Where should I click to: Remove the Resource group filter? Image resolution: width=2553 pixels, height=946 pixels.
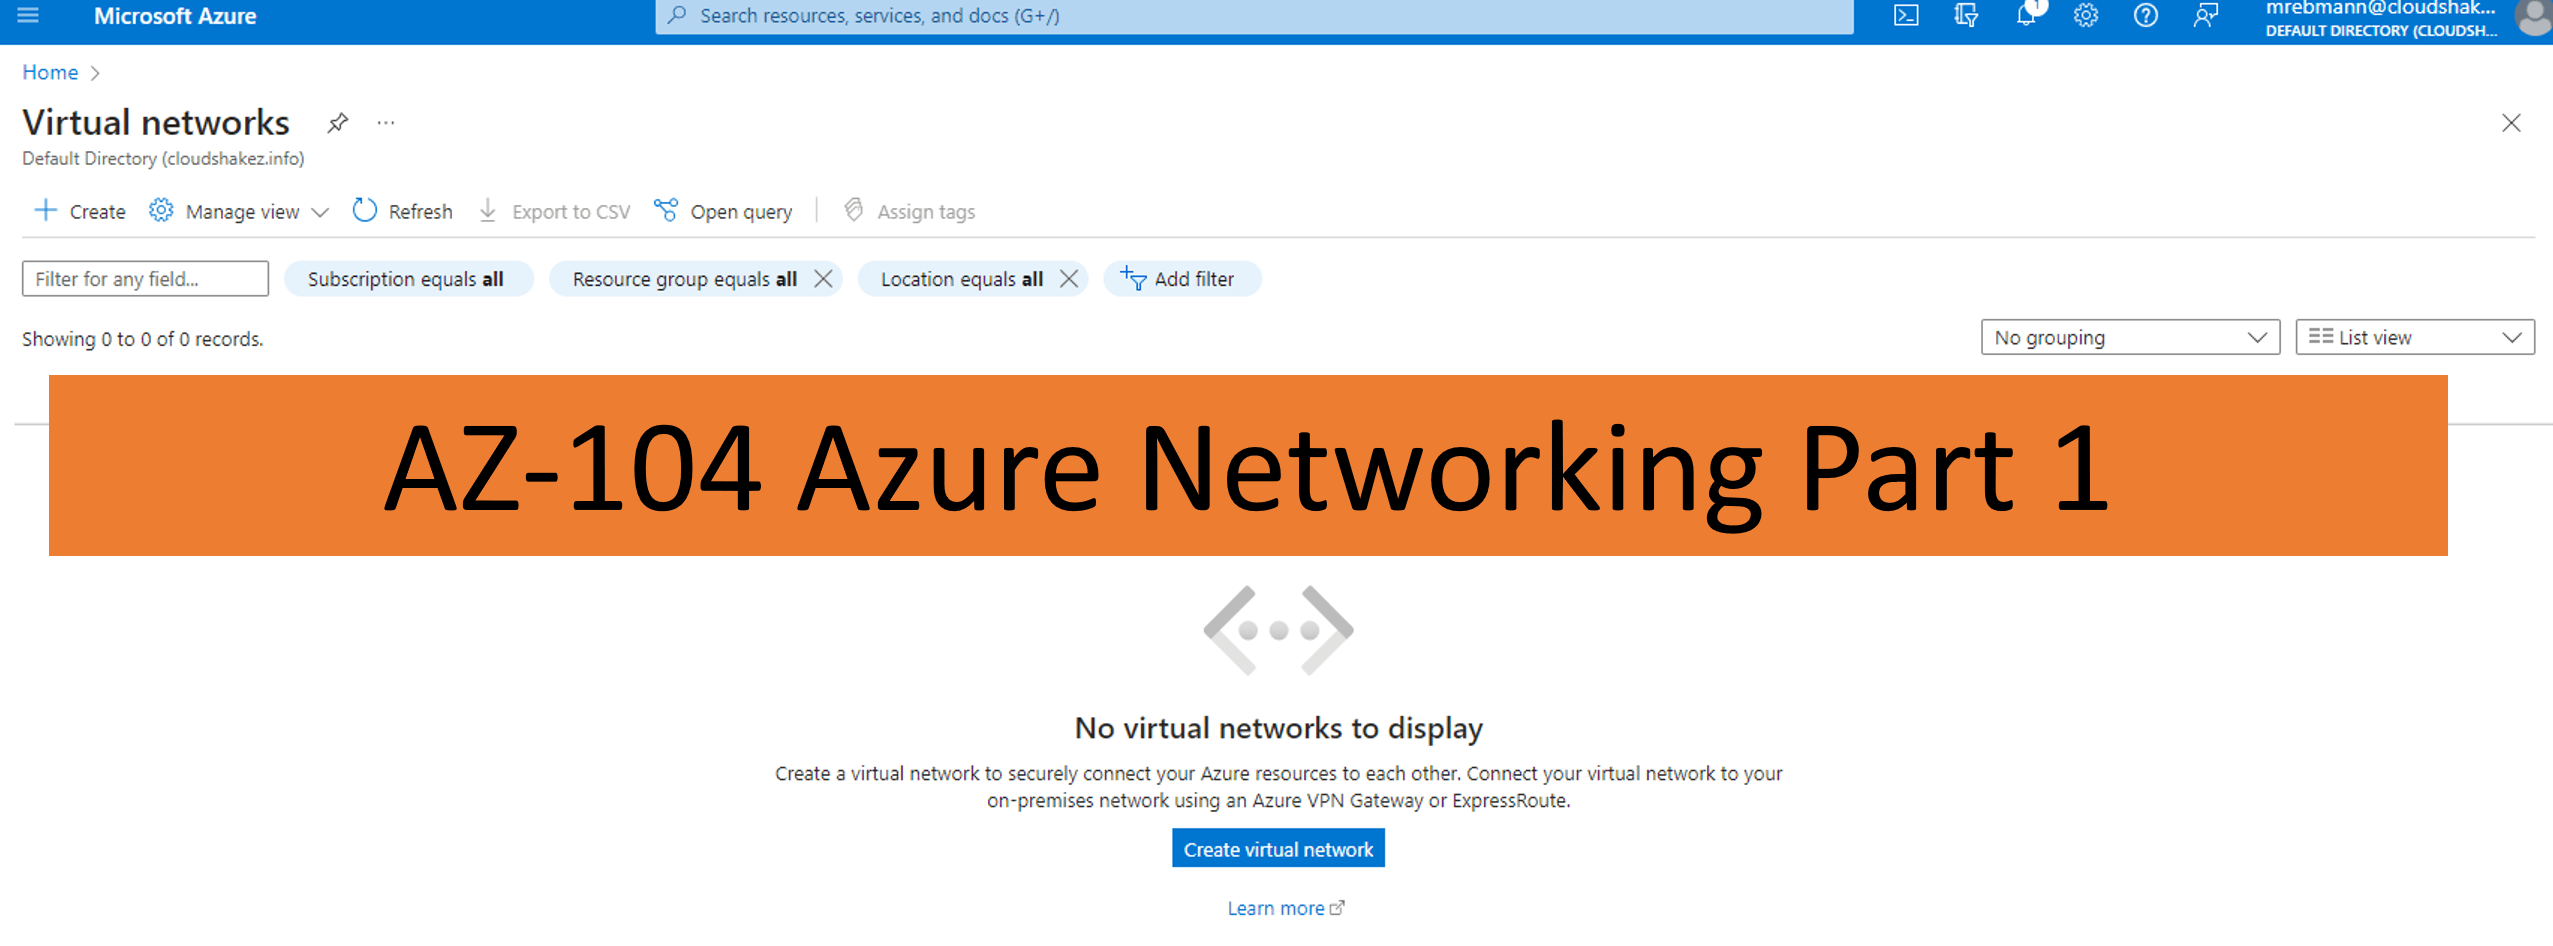[x=824, y=279]
